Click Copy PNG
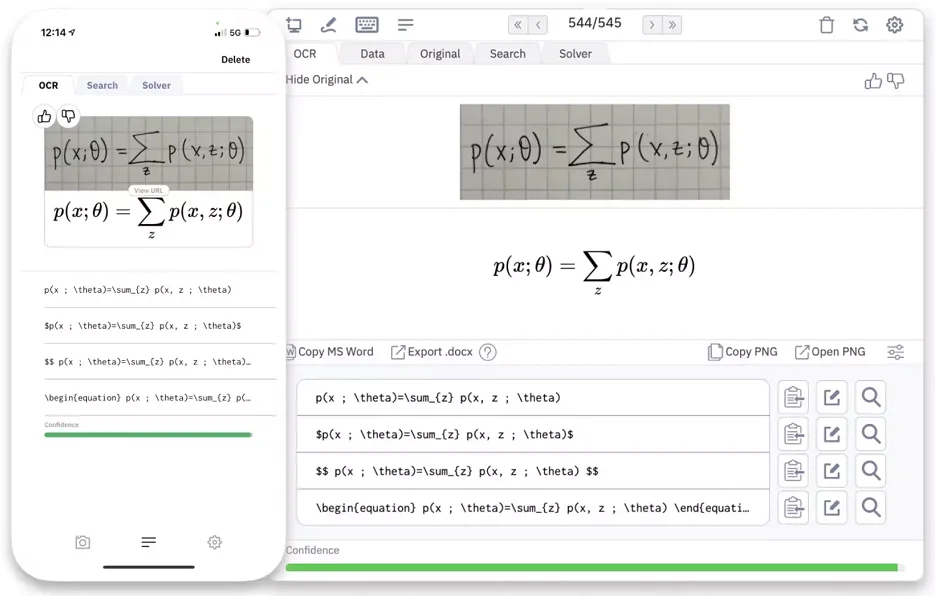 [743, 352]
